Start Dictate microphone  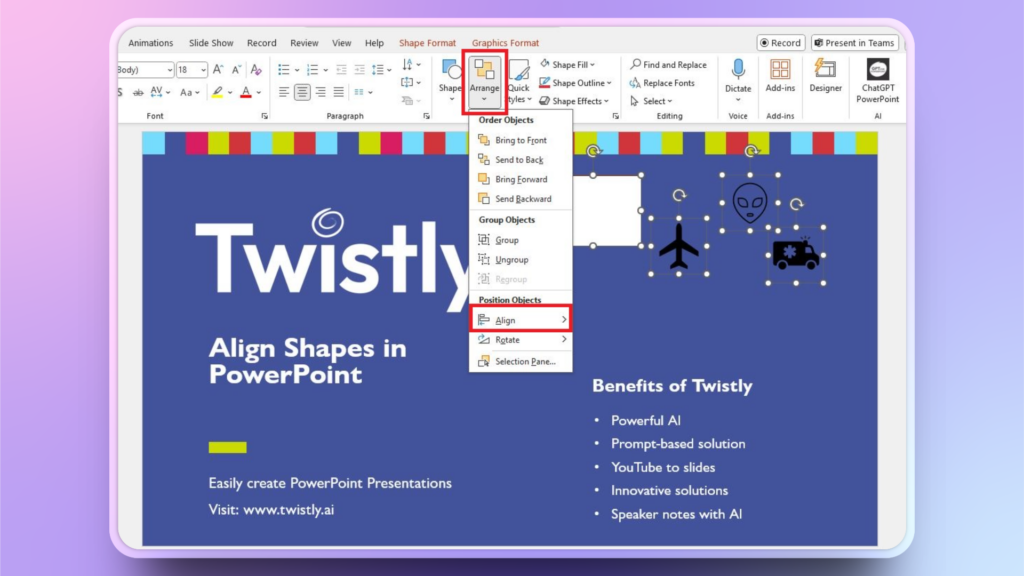click(738, 80)
